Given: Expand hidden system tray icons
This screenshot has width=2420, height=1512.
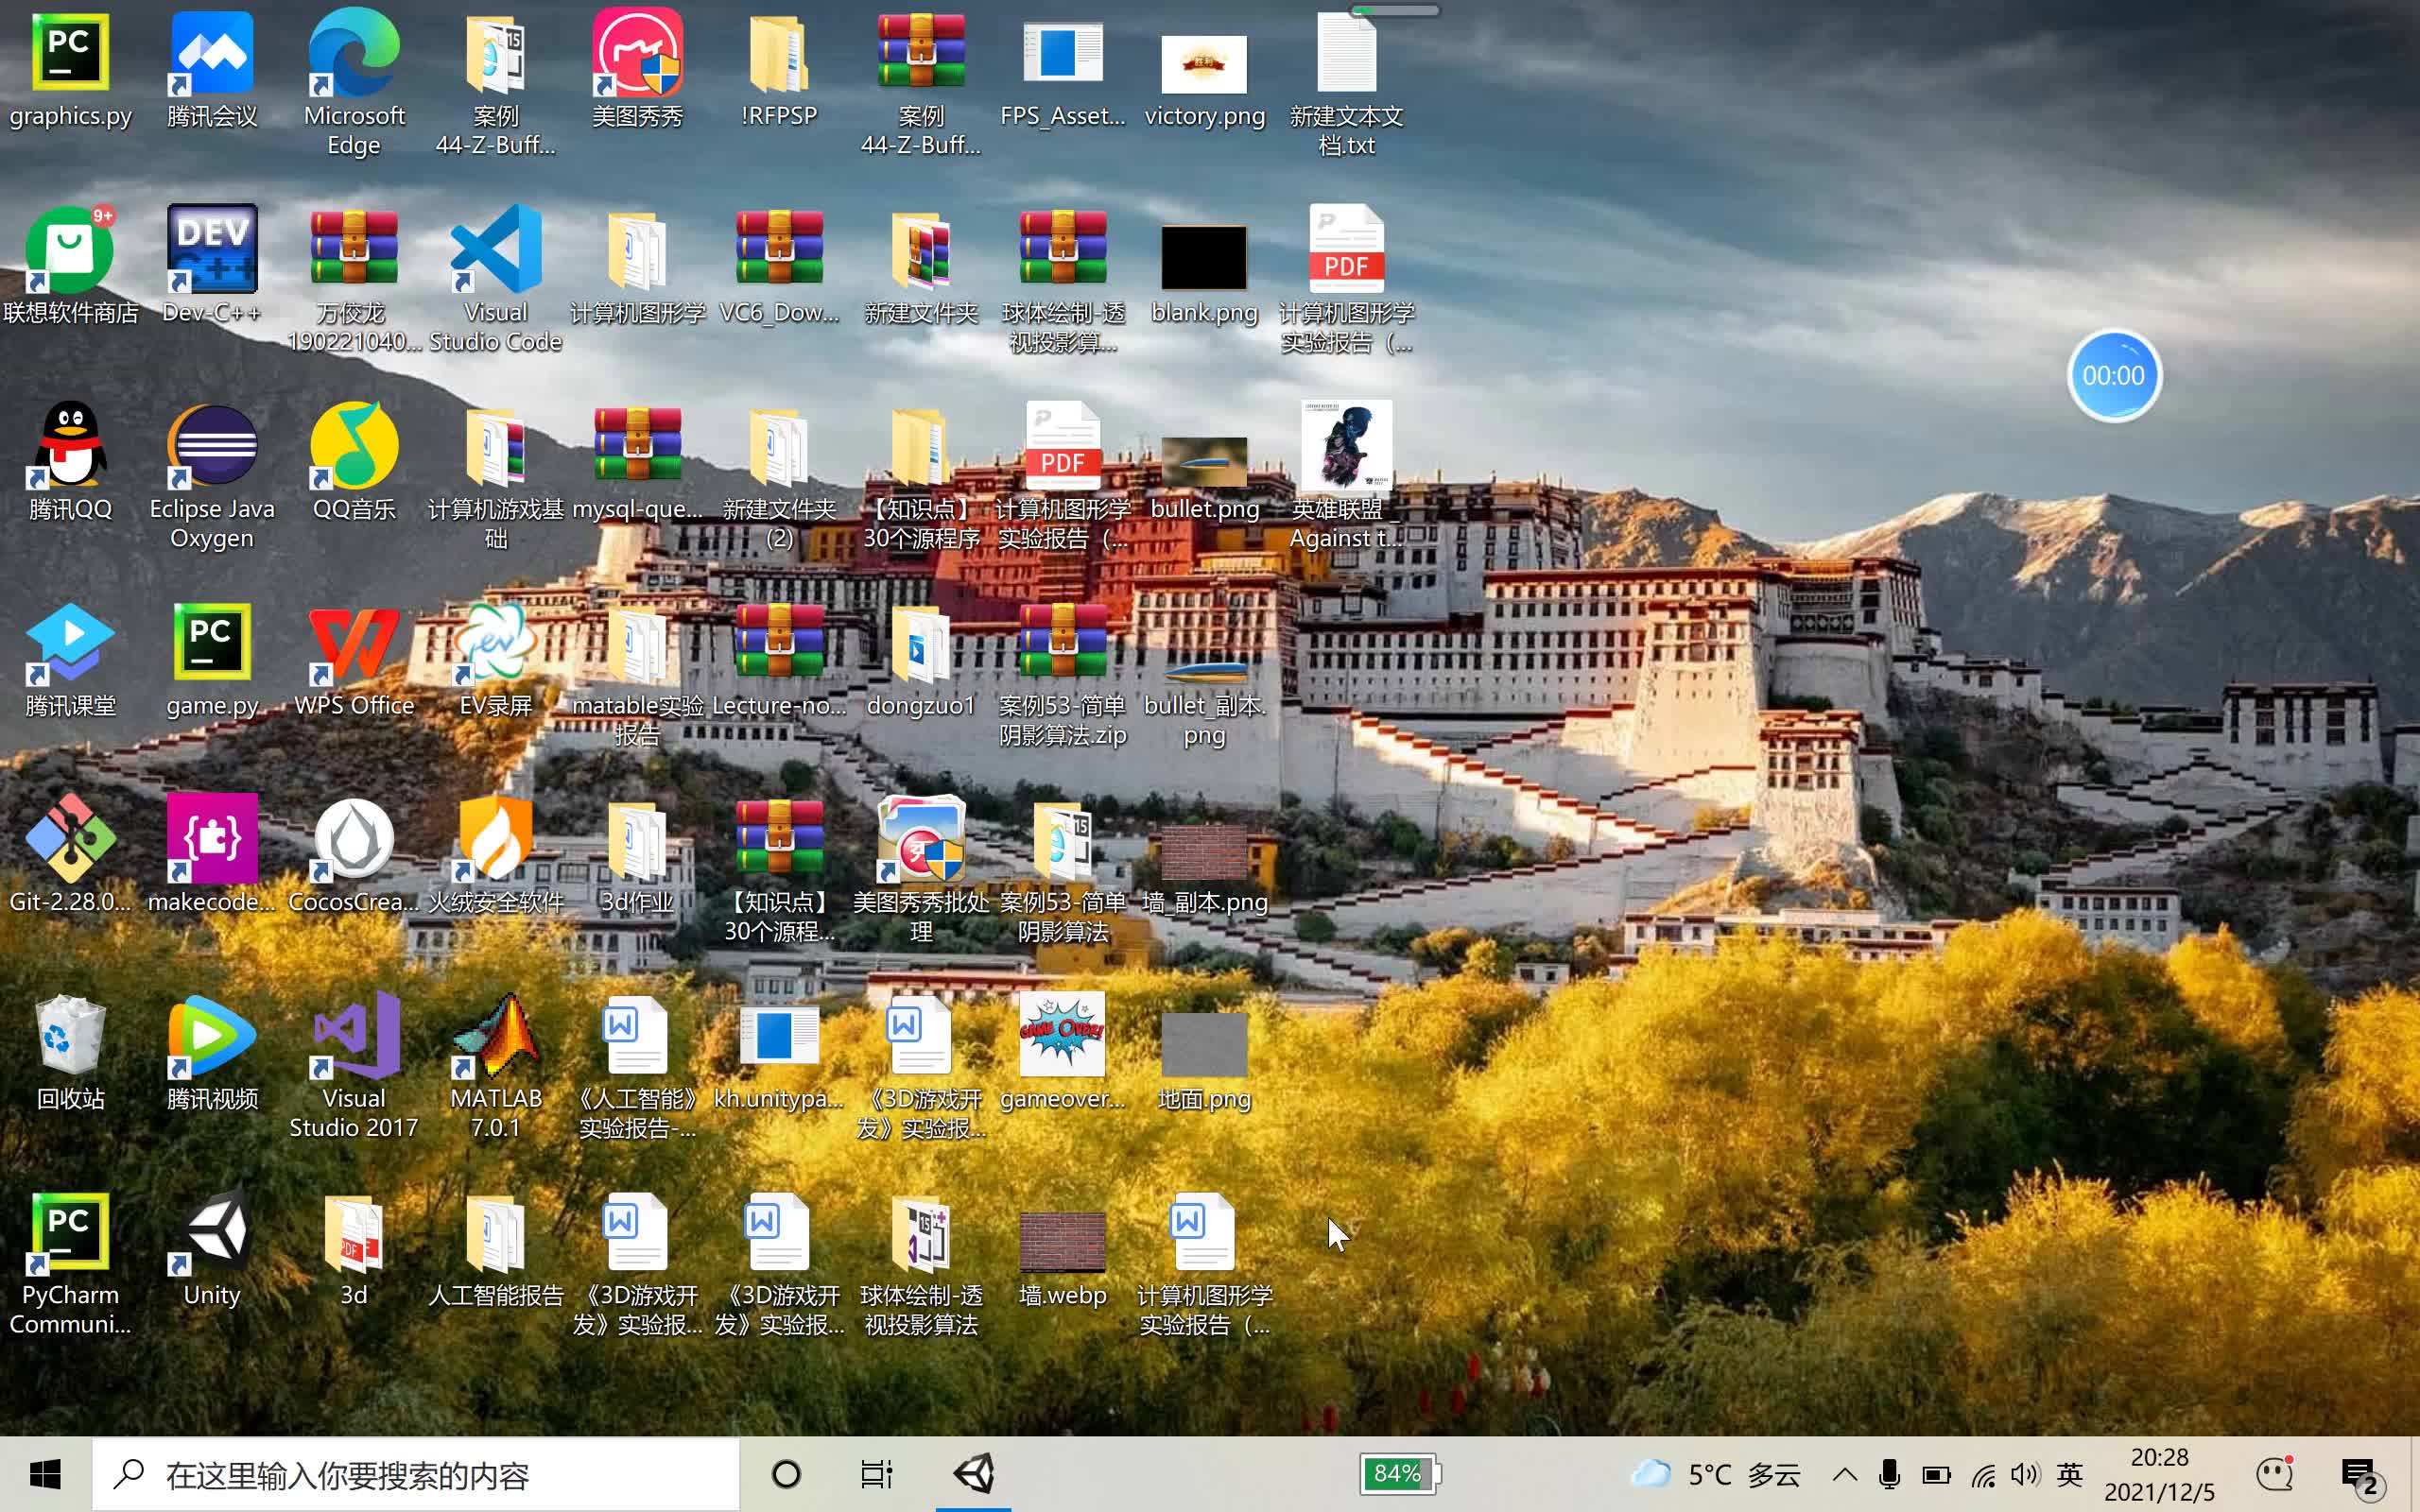Looking at the screenshot, I should 1845,1474.
